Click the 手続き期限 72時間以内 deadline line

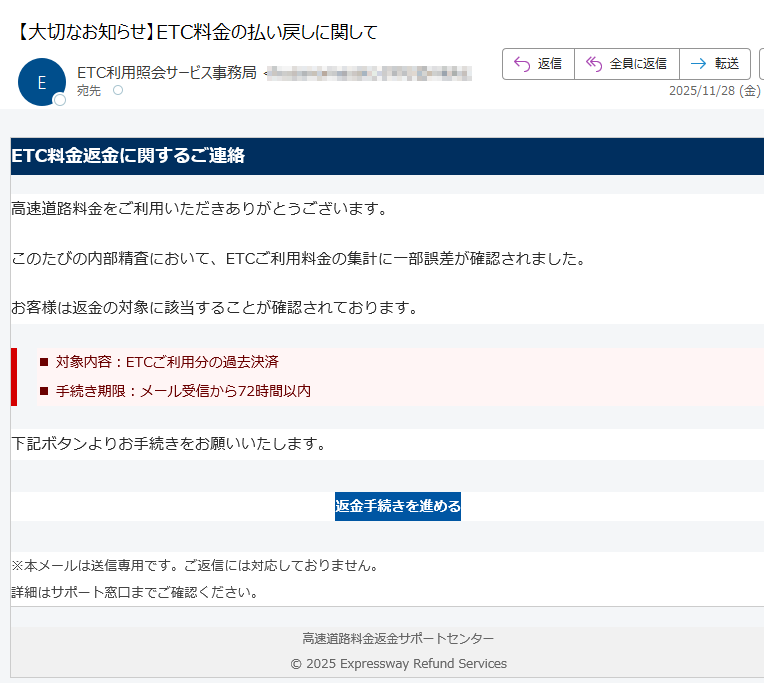tap(182, 391)
